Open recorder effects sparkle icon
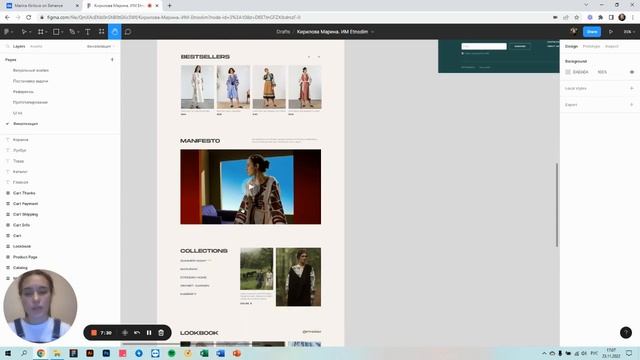The image size is (640, 360). coord(125,333)
